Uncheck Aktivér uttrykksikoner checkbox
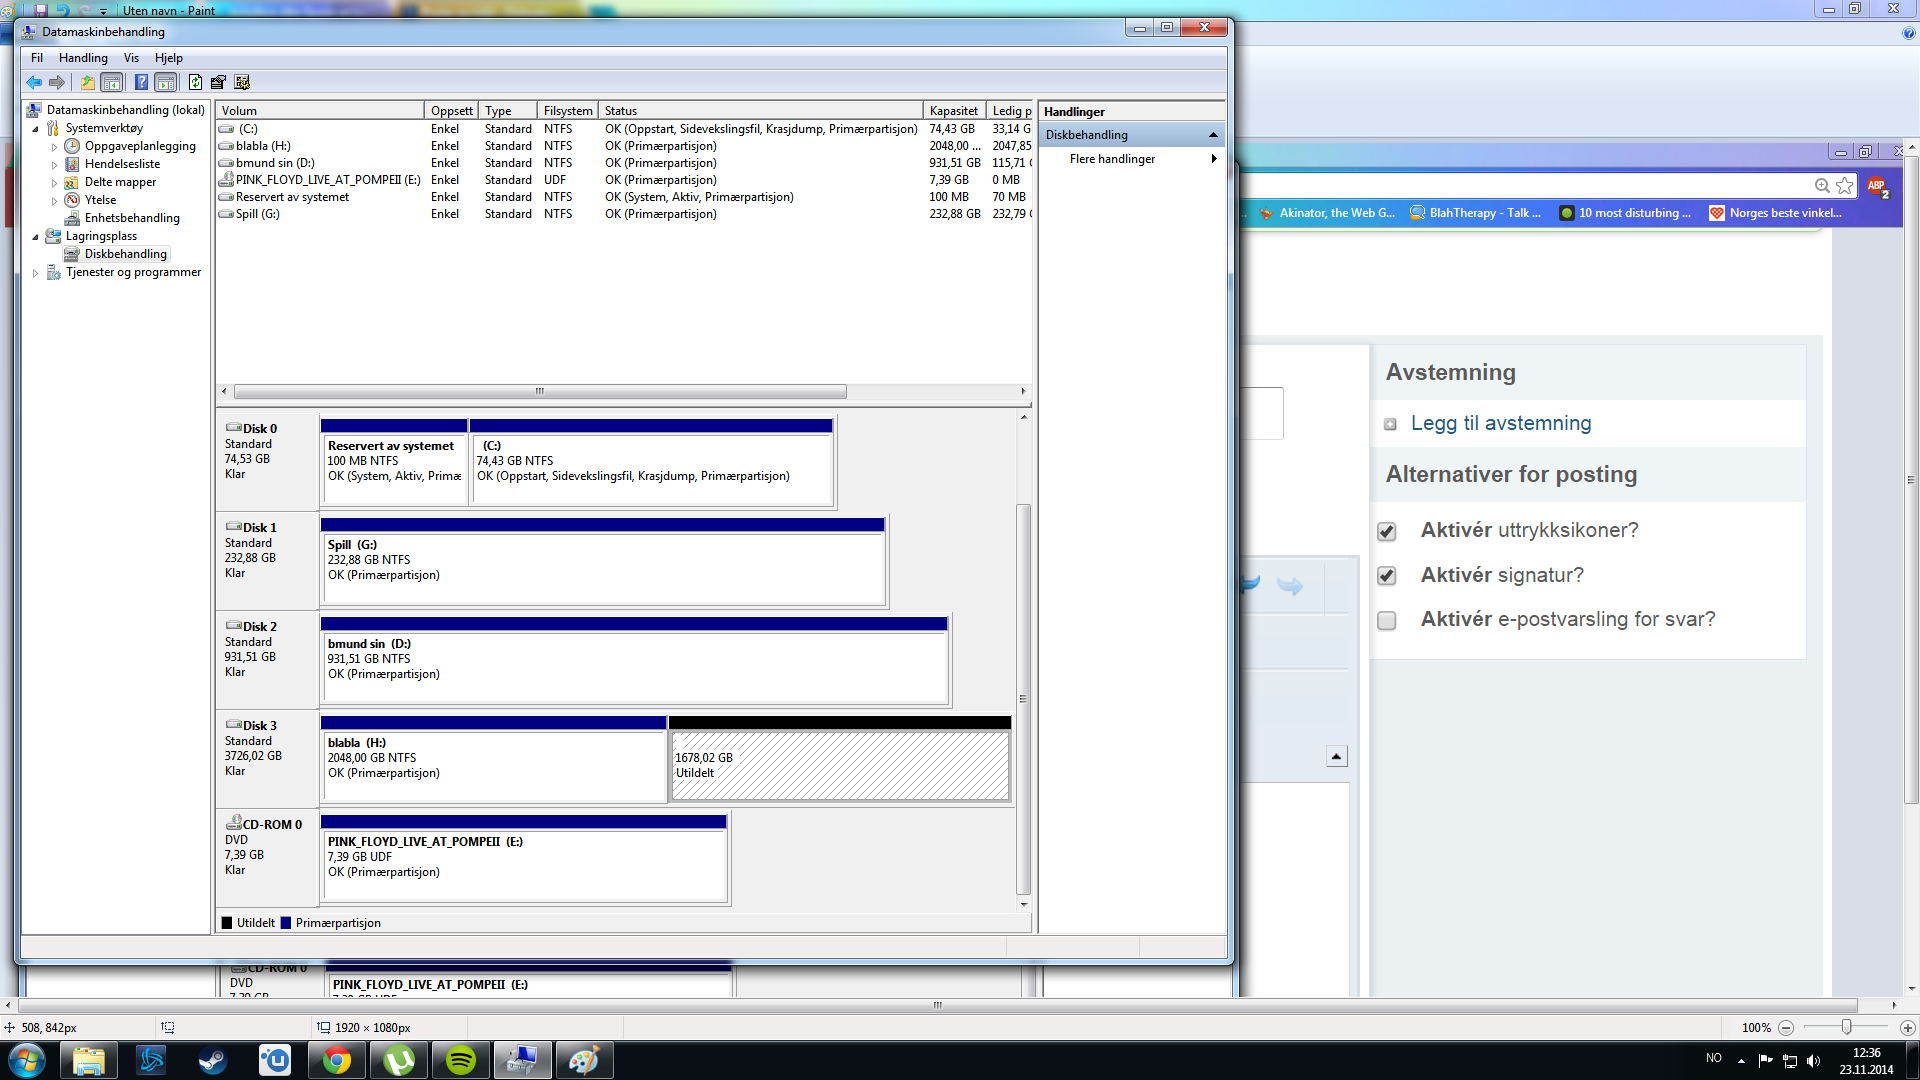 [x=1386, y=531]
